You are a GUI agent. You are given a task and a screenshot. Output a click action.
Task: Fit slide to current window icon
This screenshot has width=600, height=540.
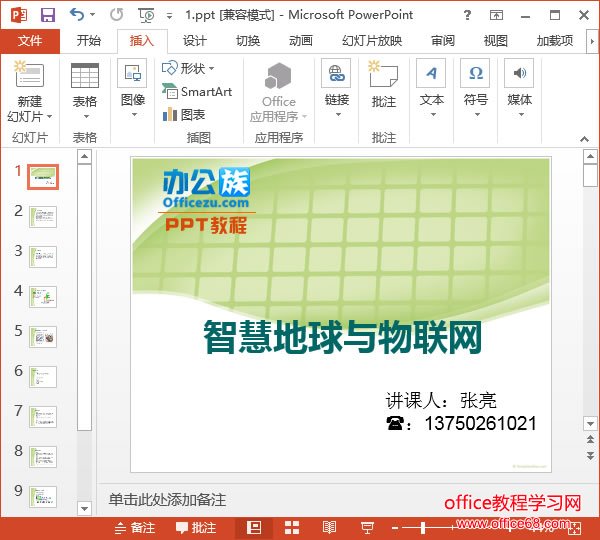[x=575, y=529]
